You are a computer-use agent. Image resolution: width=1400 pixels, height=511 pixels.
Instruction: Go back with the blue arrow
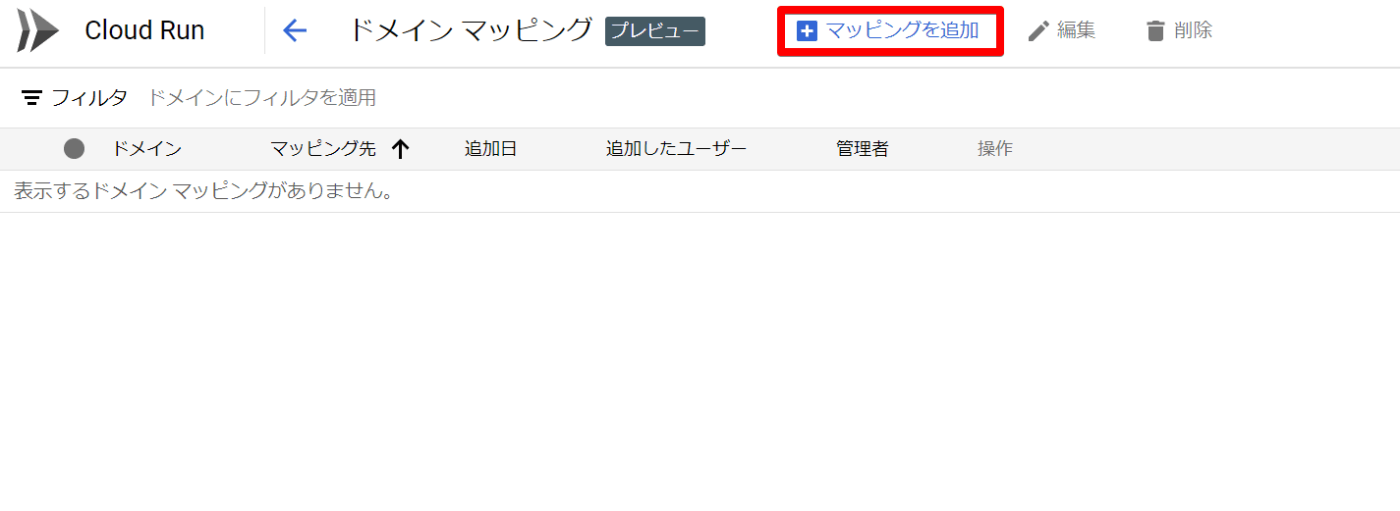click(294, 31)
